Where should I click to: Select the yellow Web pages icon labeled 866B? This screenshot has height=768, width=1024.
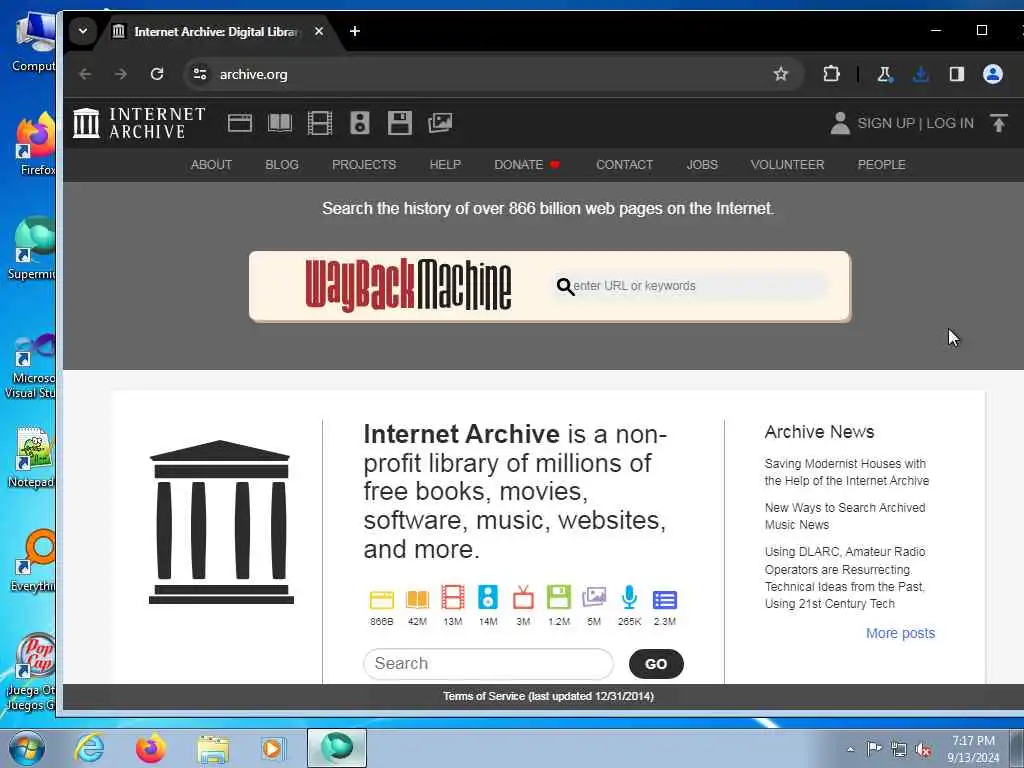click(x=381, y=599)
